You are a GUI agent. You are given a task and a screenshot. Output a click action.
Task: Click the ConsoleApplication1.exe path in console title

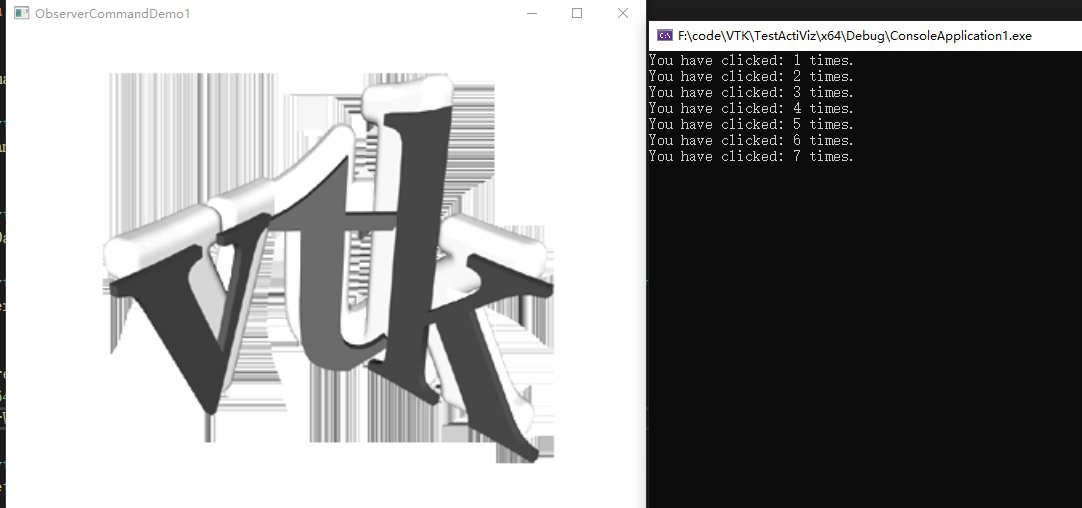pos(855,36)
